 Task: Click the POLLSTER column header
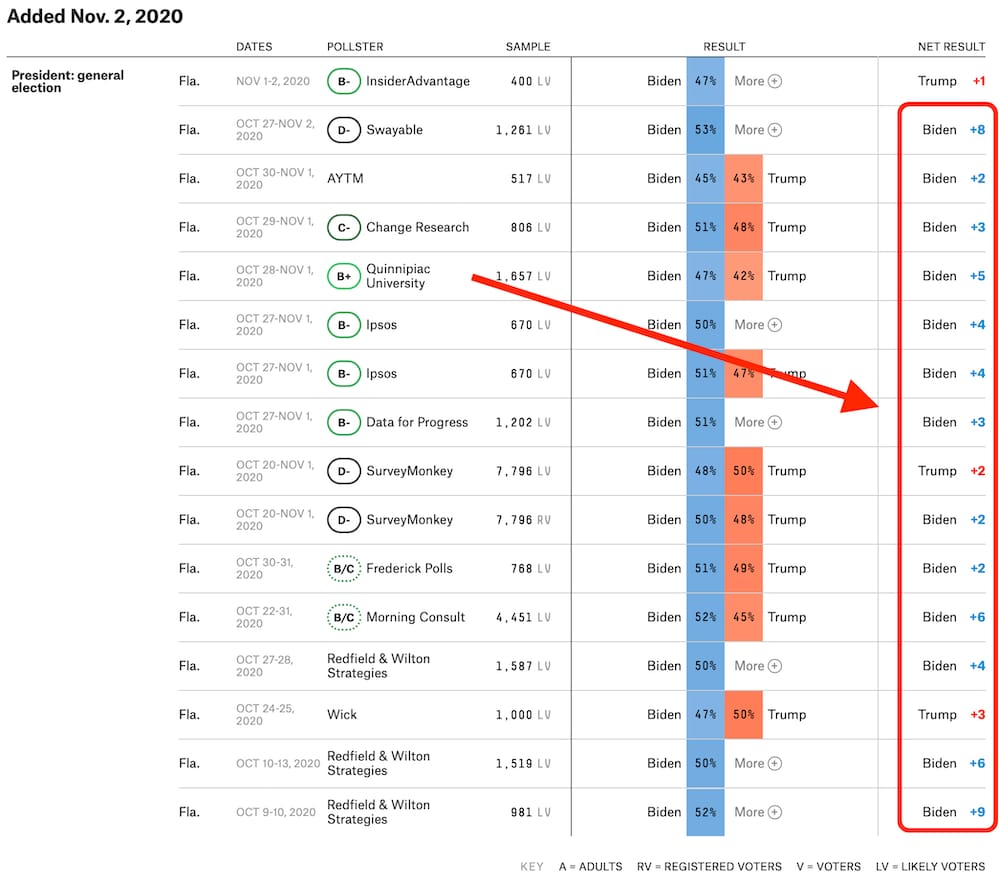(355, 47)
